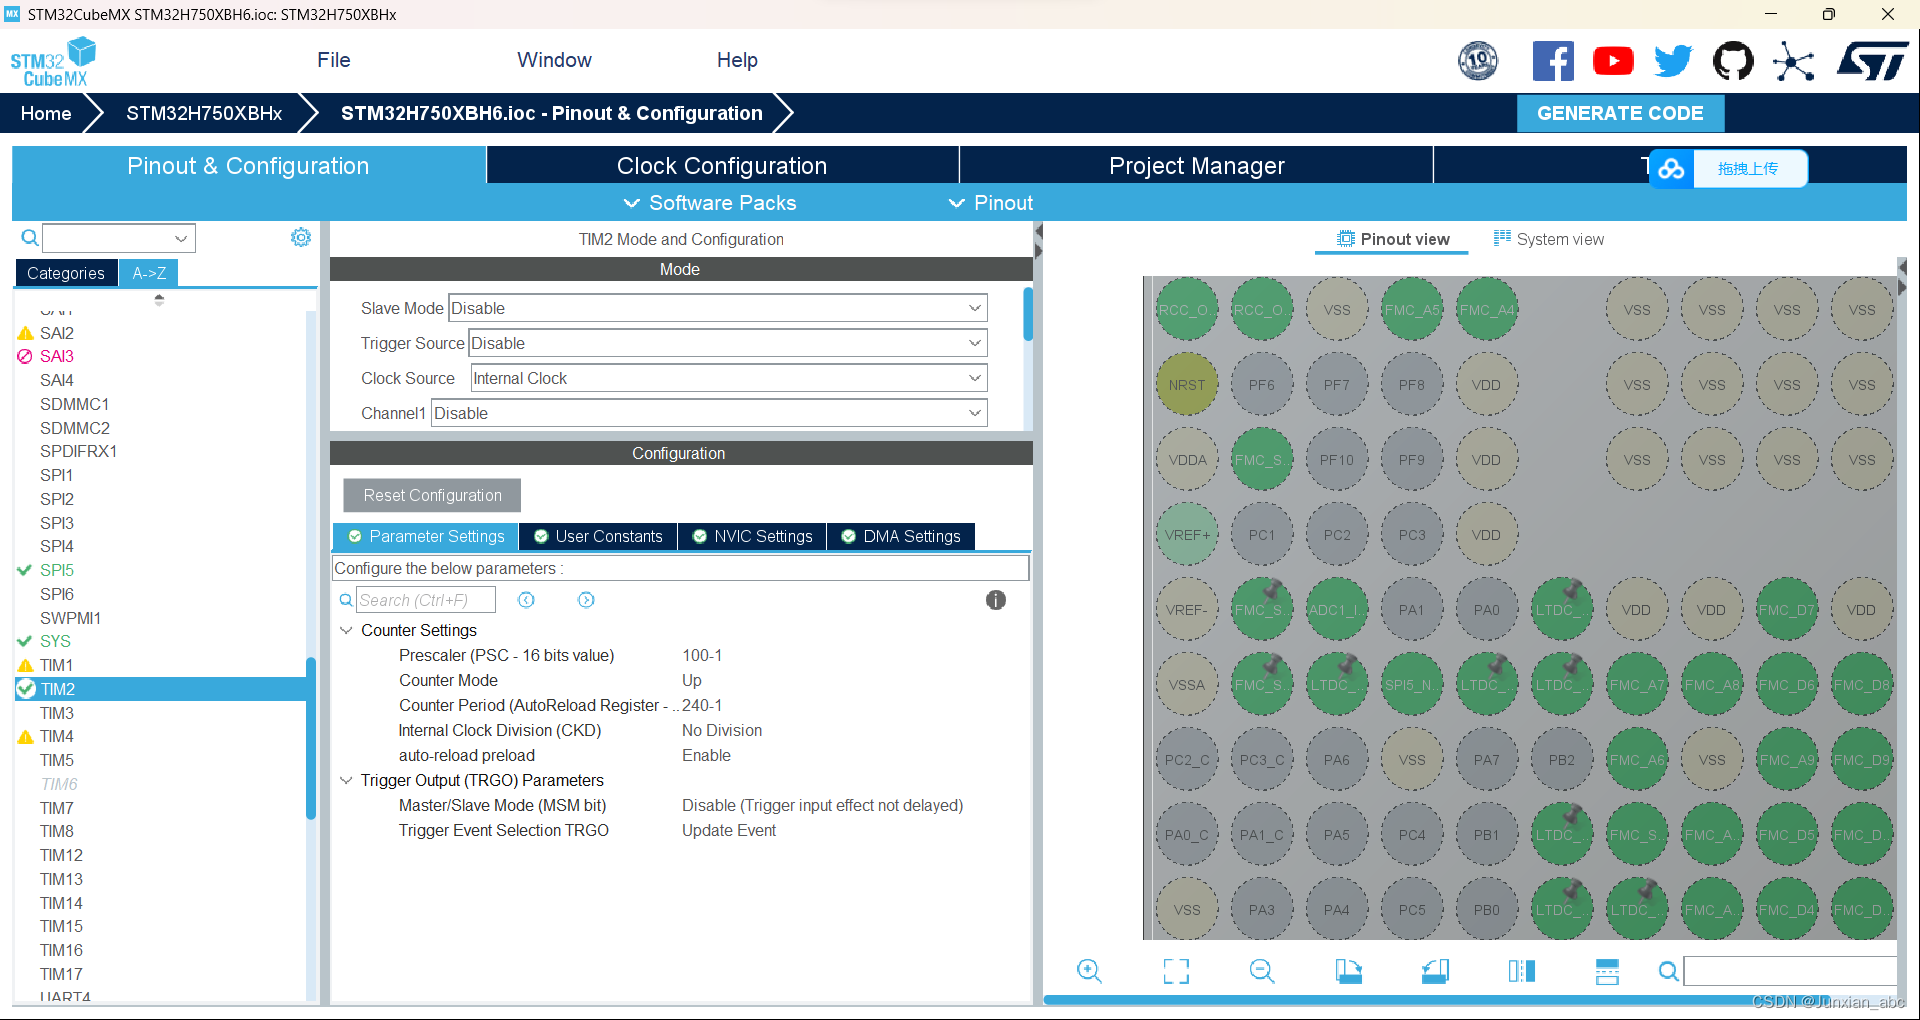Open the Twitter bird icon link
1920x1020 pixels.
pos(1673,61)
